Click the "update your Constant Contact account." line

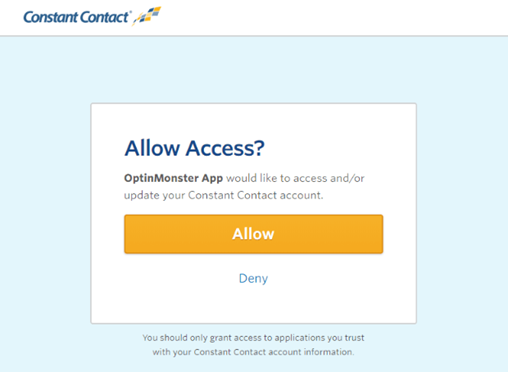coord(224,195)
